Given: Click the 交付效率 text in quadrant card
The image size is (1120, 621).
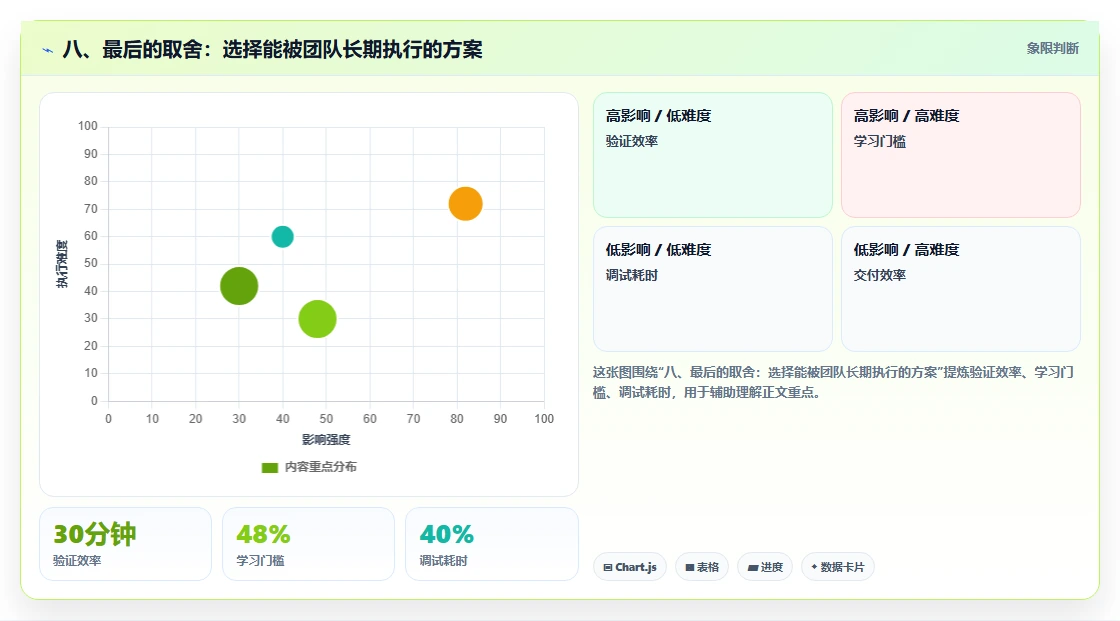Looking at the screenshot, I should [880, 275].
